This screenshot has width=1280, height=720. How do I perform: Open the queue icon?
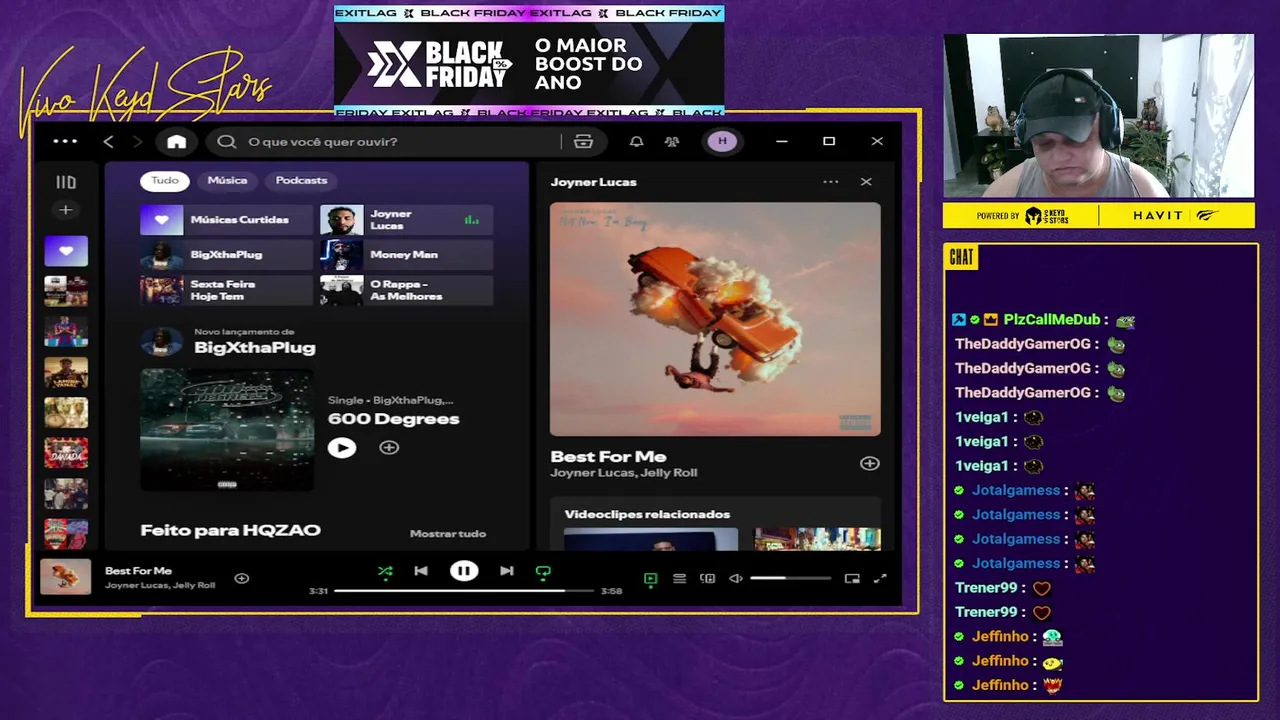(x=679, y=578)
